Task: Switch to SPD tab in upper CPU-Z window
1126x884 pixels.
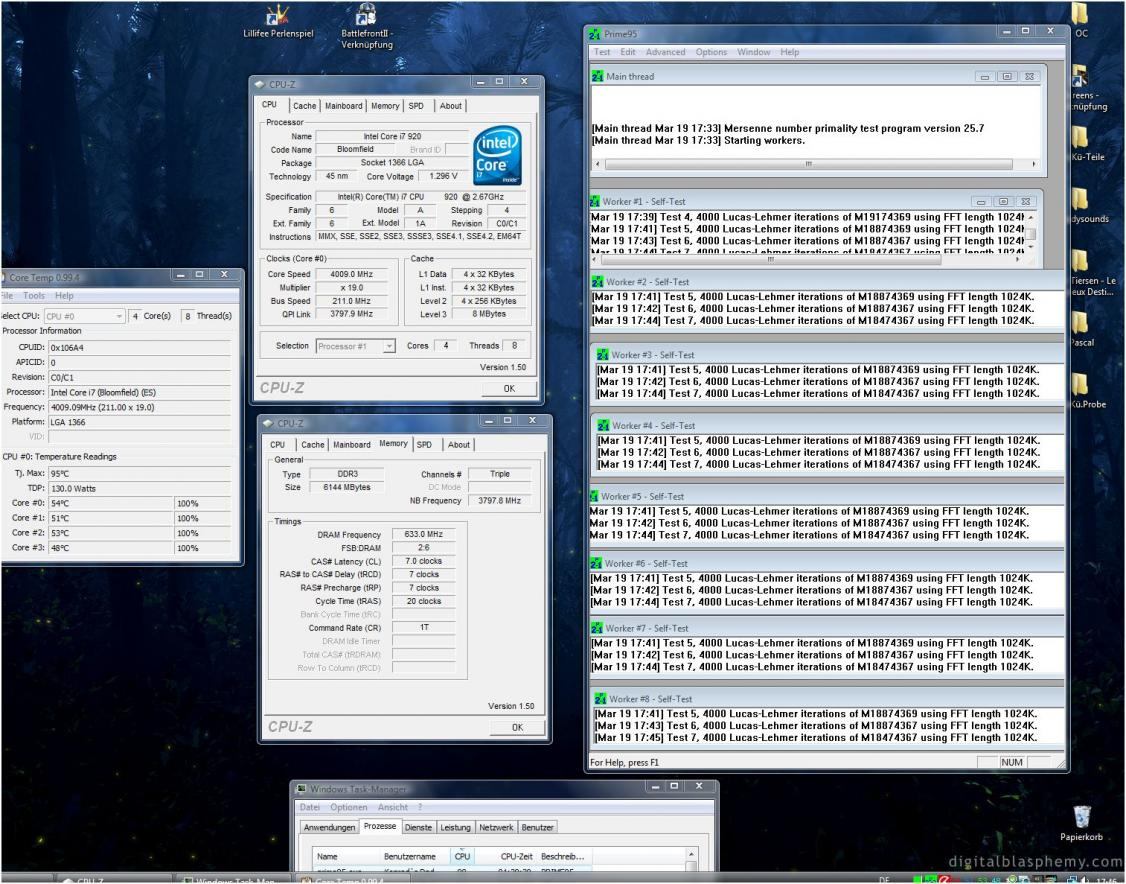Action: click(416, 106)
